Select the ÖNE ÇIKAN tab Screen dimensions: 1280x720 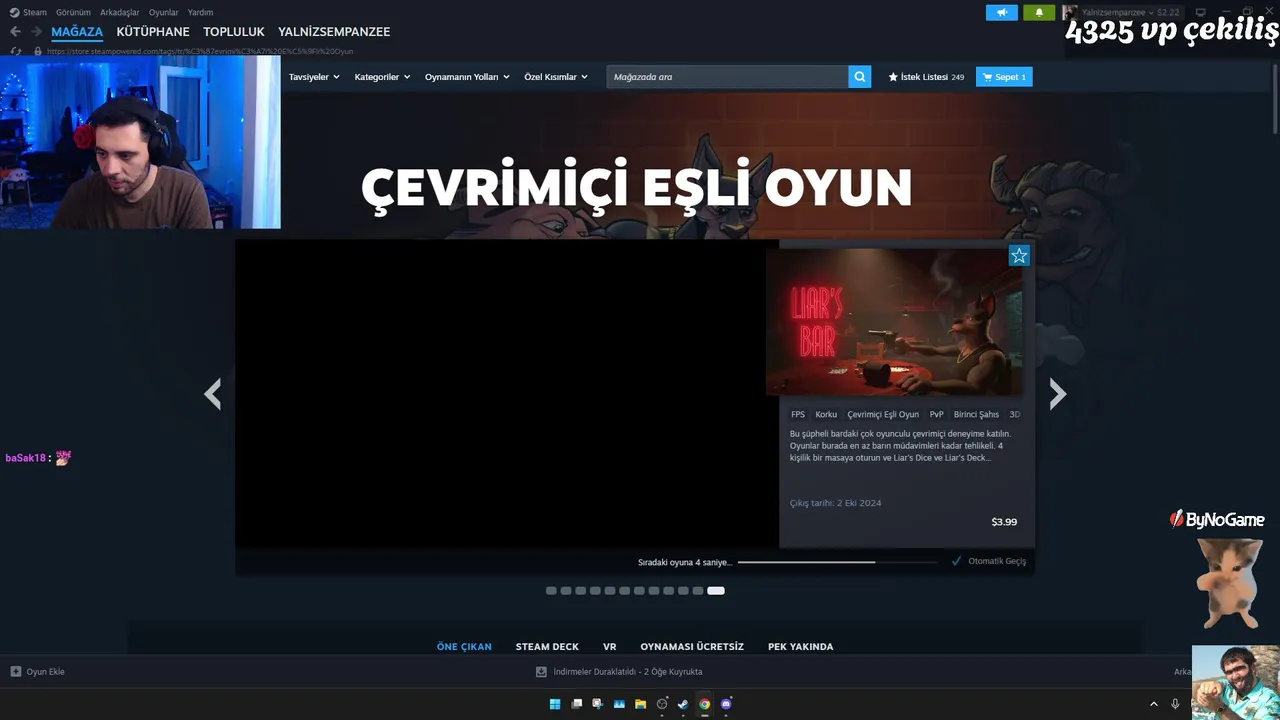pos(464,647)
